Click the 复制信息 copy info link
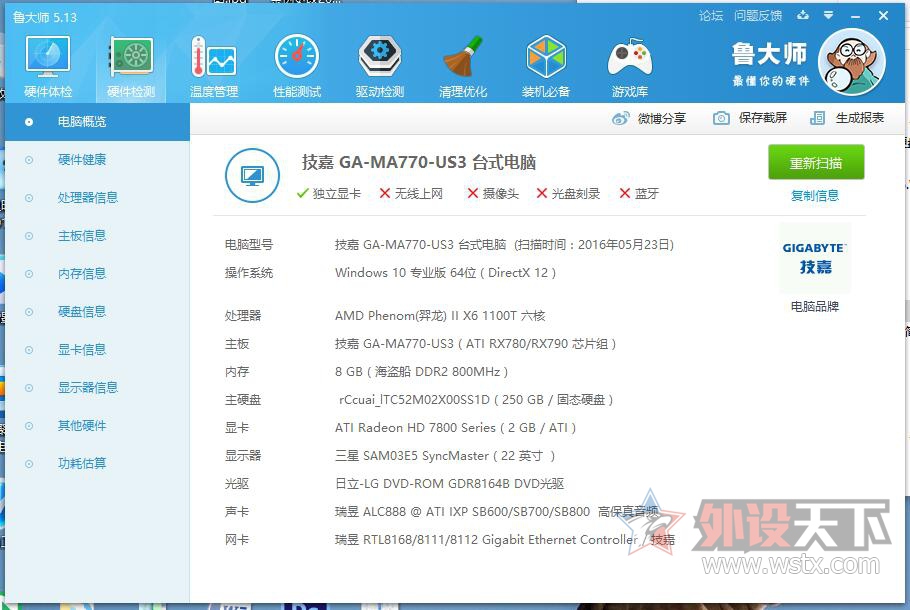Screen dimensions: 910x610 point(815,196)
